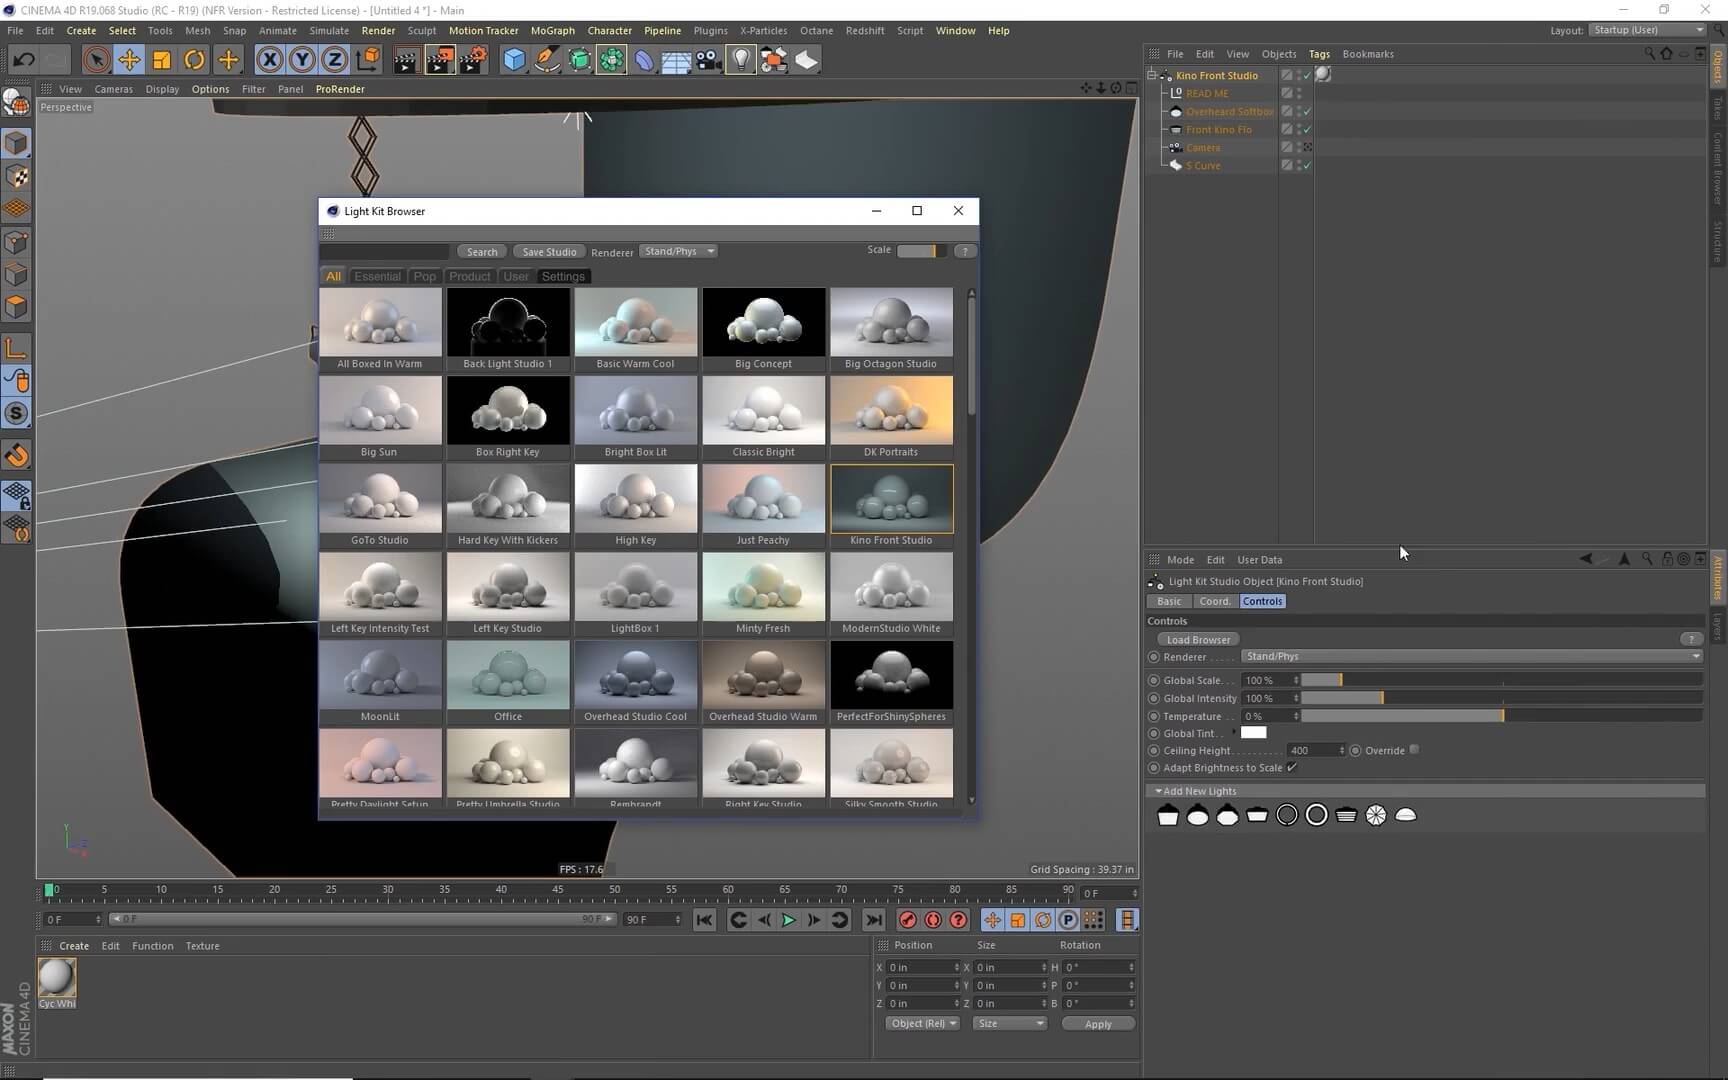Switch to Coord. attributes tab

pyautogui.click(x=1215, y=602)
